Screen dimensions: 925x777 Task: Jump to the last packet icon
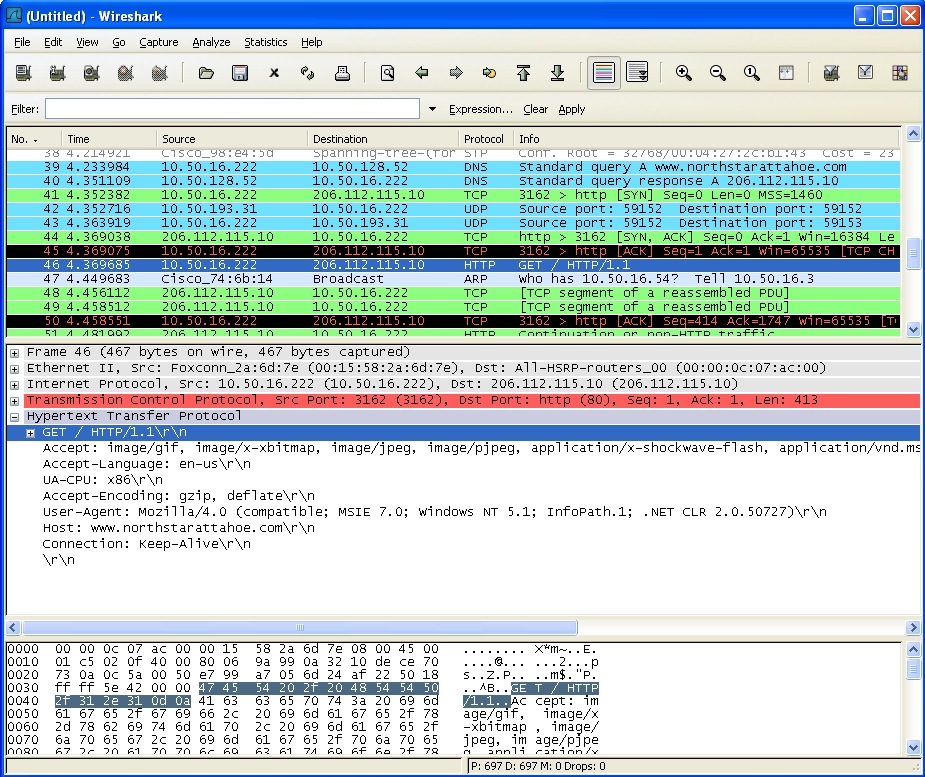[x=557, y=73]
